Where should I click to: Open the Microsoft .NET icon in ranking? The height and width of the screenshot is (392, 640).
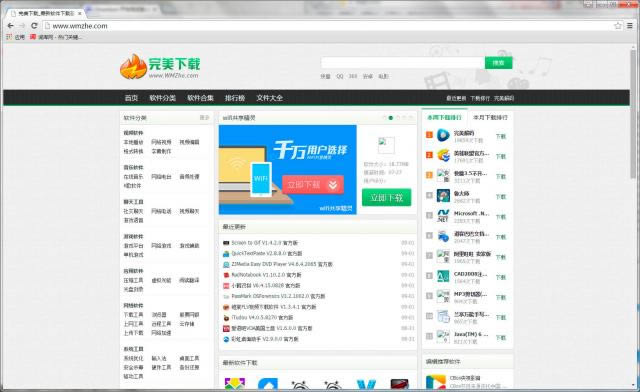[443, 216]
